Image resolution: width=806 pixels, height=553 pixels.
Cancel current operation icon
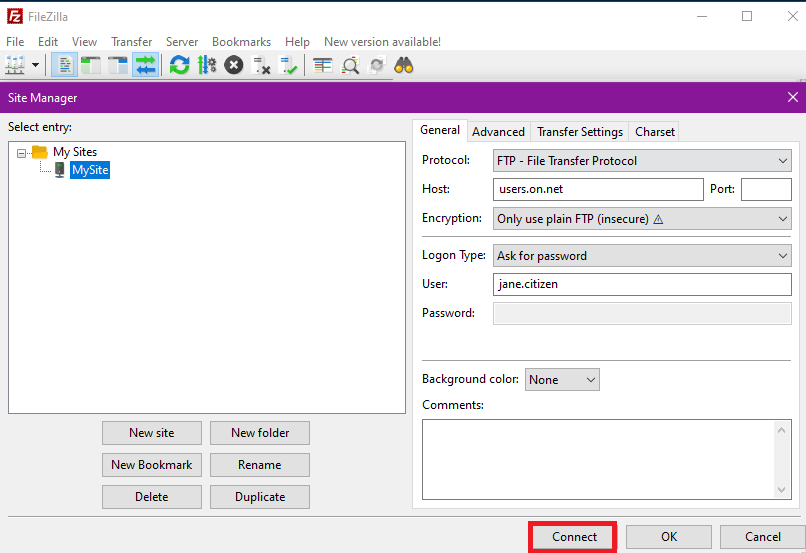point(234,65)
